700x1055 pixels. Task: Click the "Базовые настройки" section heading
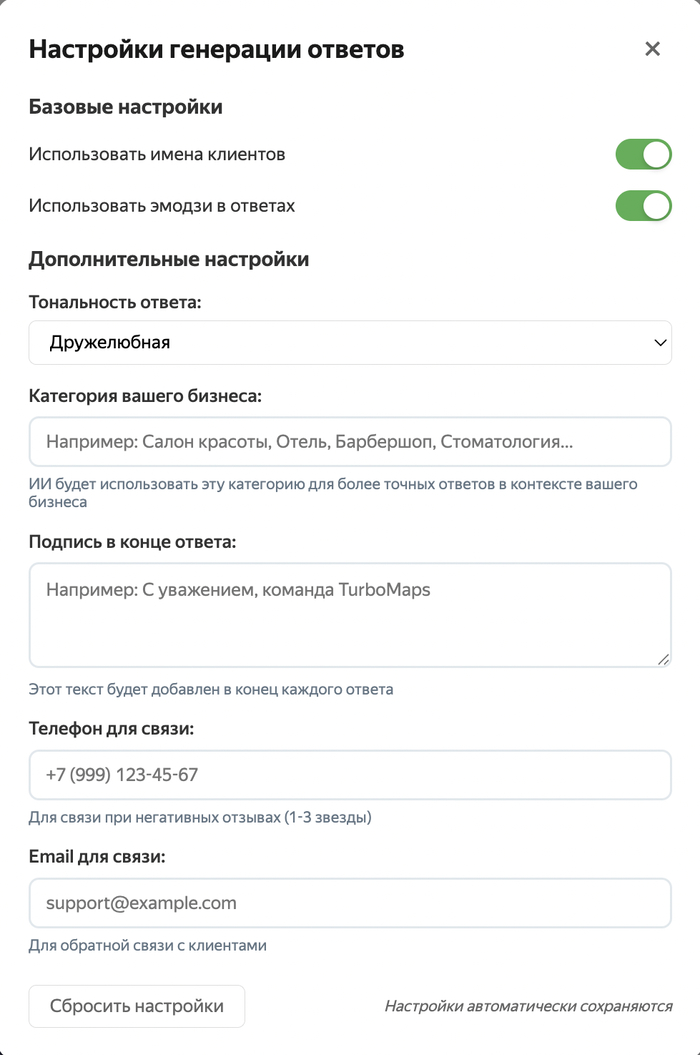coord(125,106)
